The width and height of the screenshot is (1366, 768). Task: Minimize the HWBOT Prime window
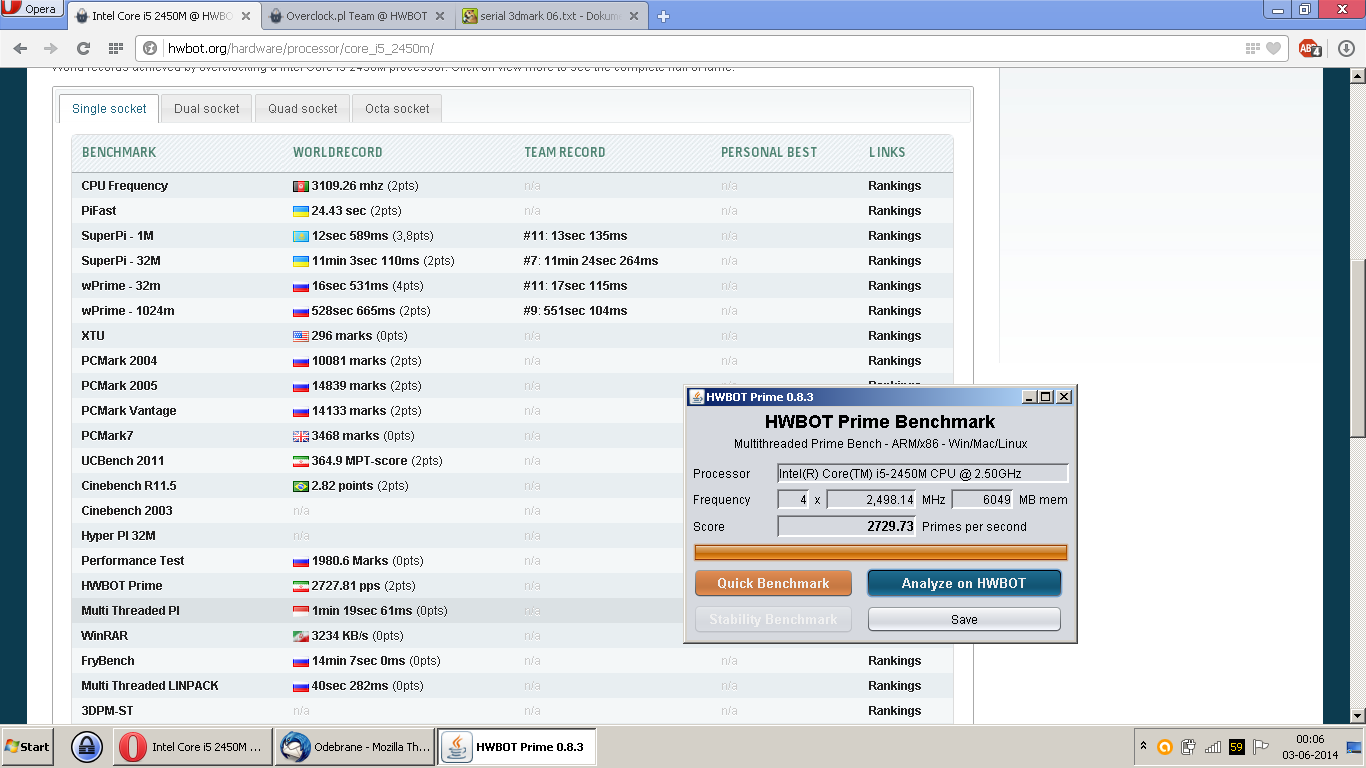tap(1029, 397)
